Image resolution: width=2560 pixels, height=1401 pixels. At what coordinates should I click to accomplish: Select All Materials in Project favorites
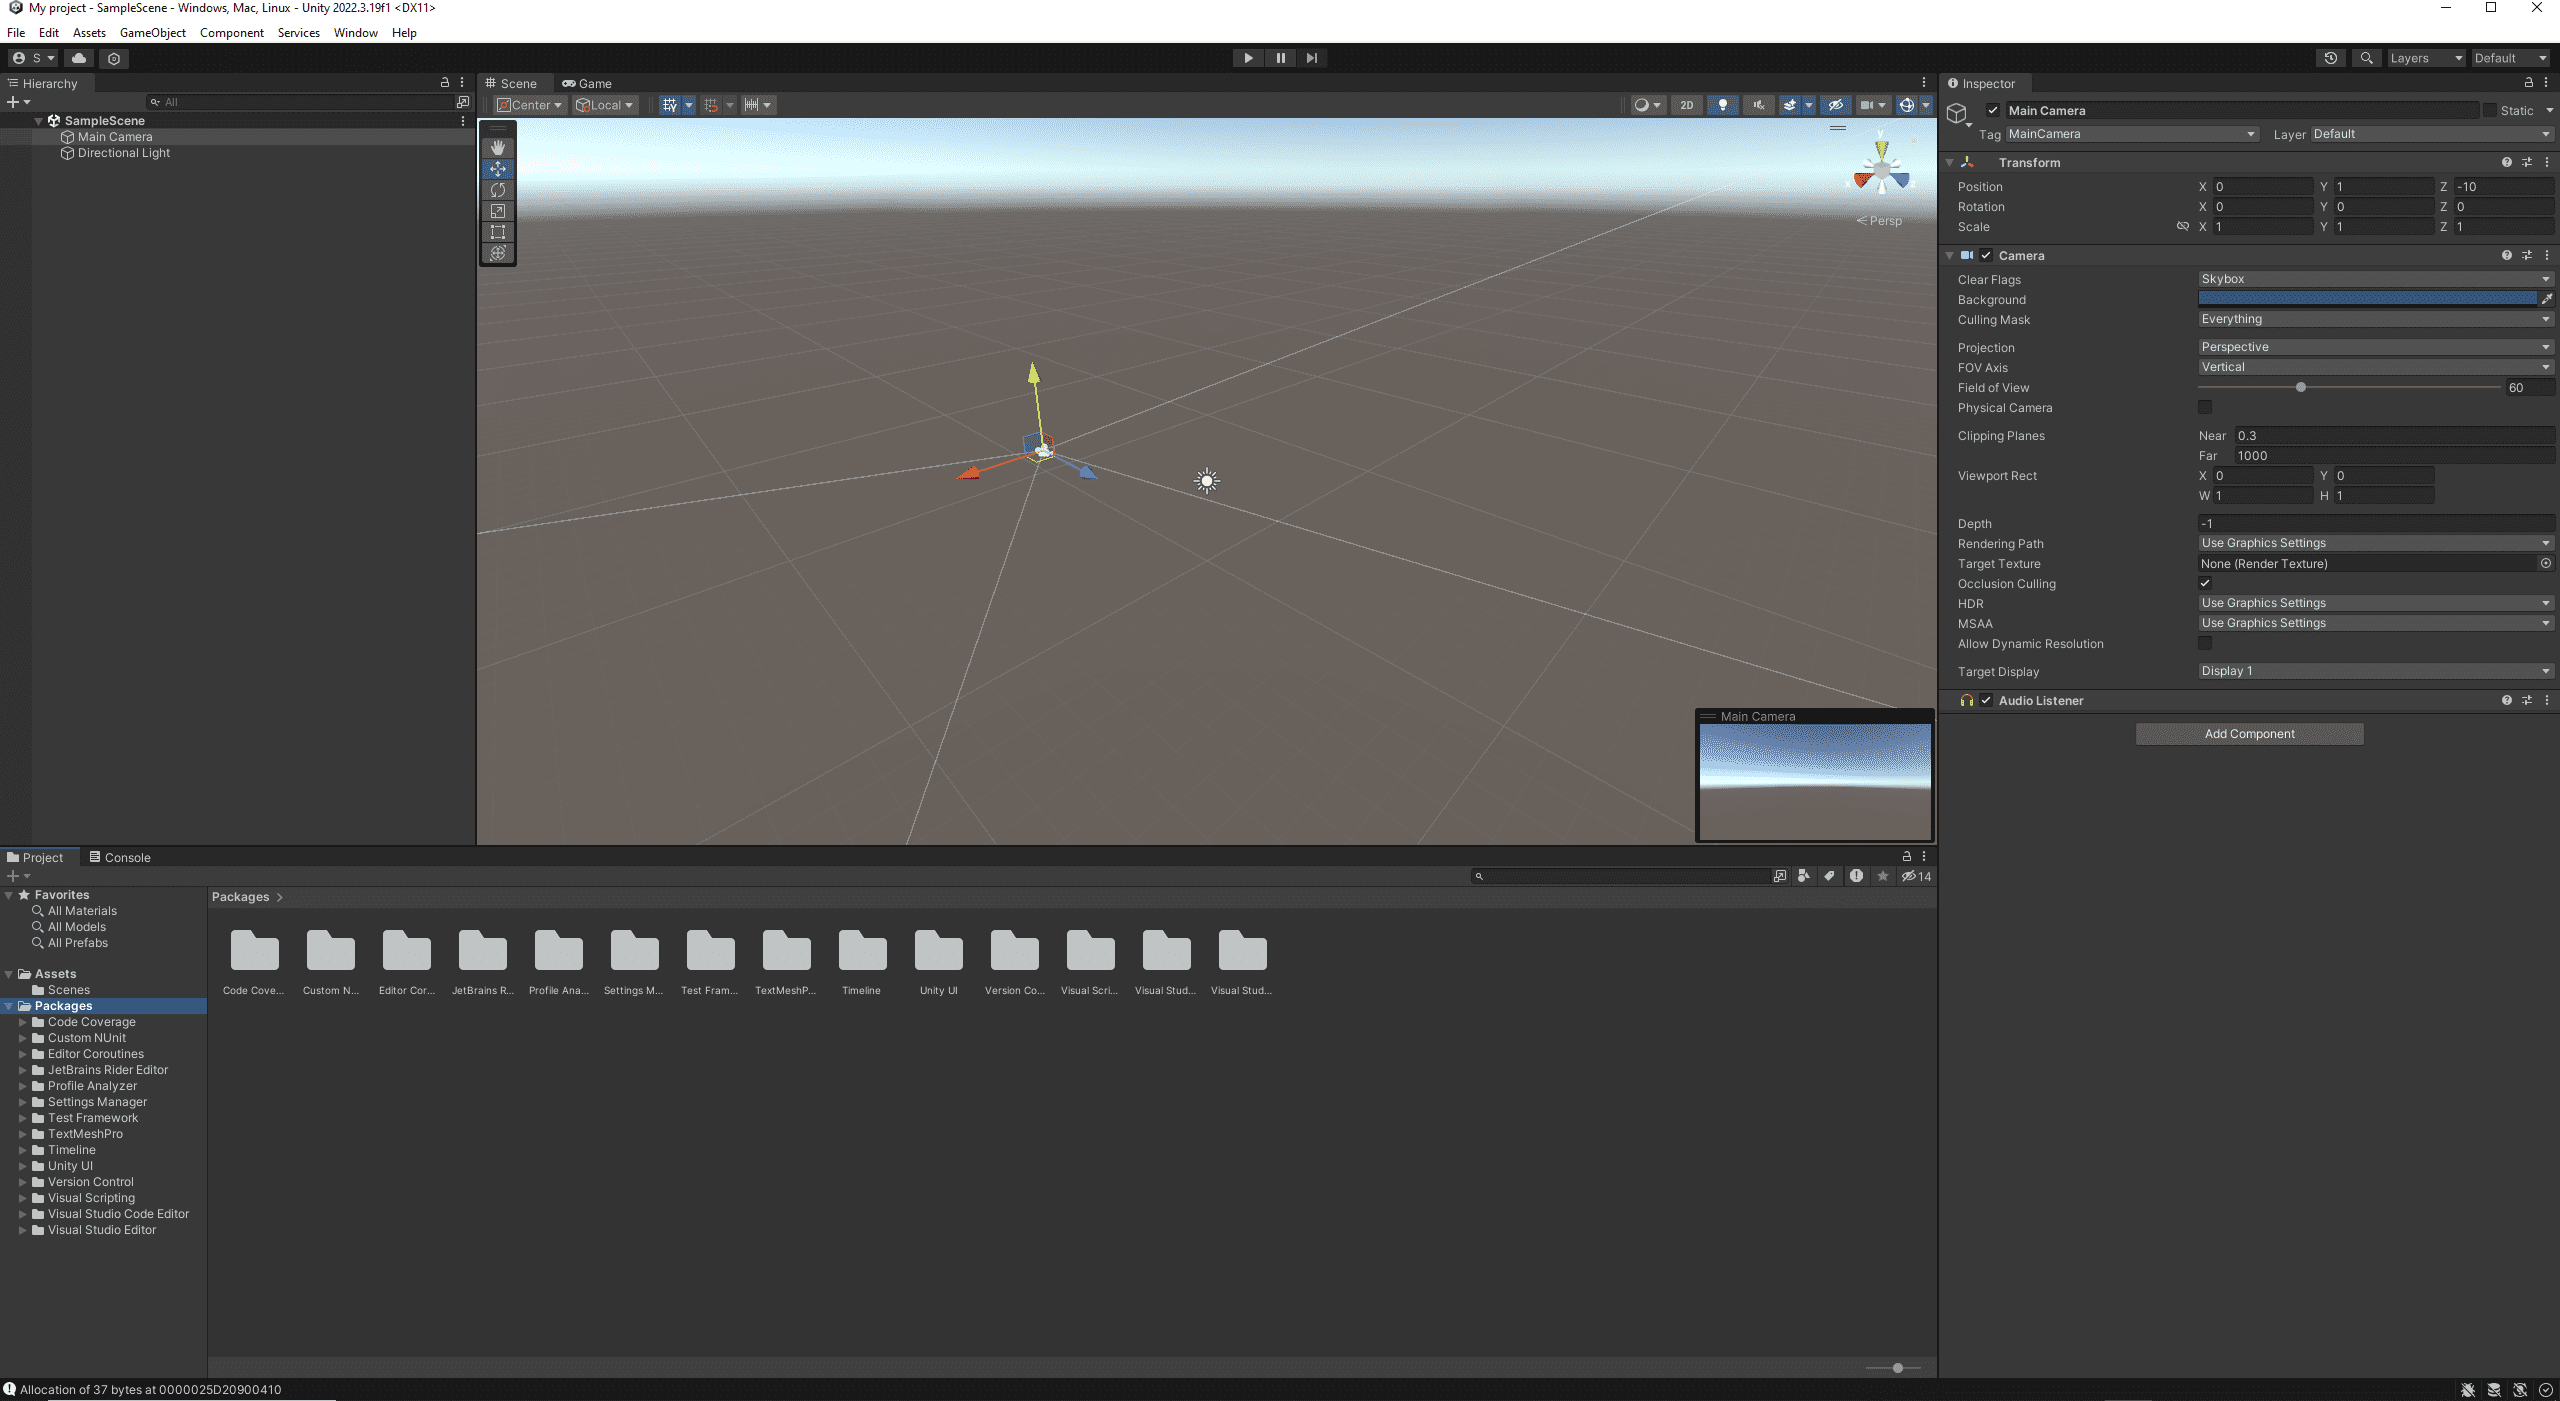pyautogui.click(x=80, y=910)
